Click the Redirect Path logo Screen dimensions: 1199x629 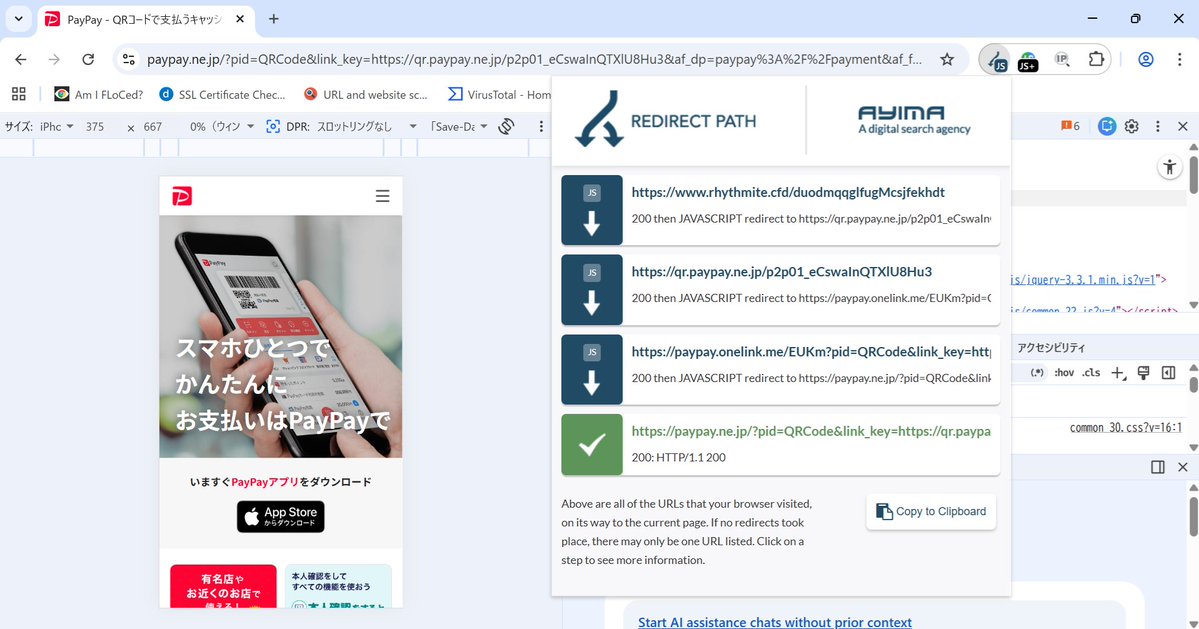tap(665, 119)
